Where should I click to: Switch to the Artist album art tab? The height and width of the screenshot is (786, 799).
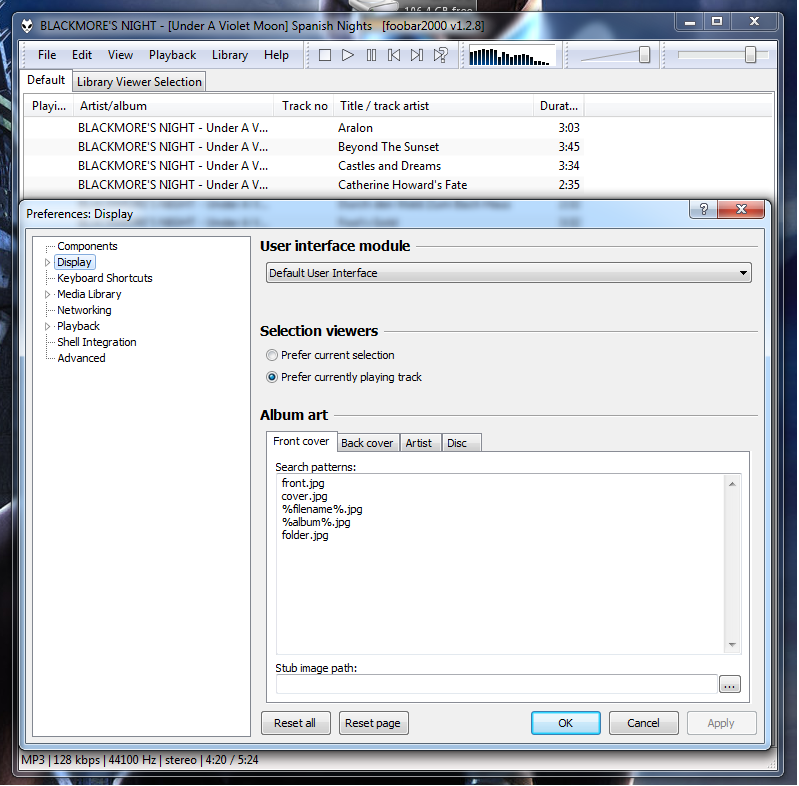pos(419,443)
